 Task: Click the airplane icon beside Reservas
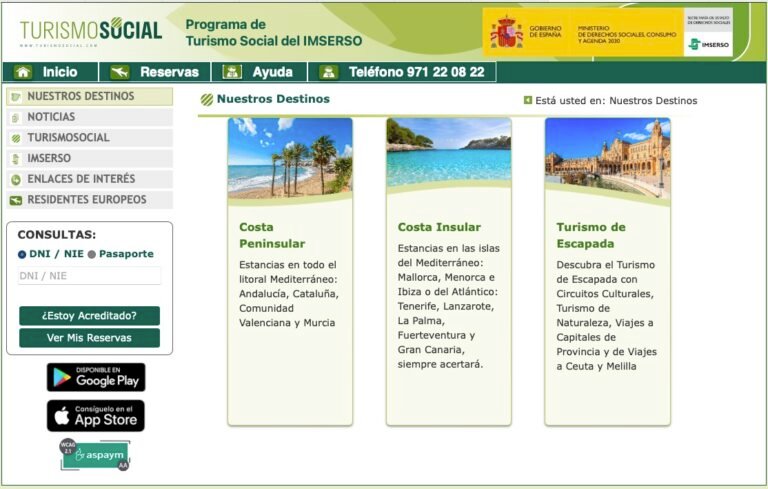click(x=120, y=72)
